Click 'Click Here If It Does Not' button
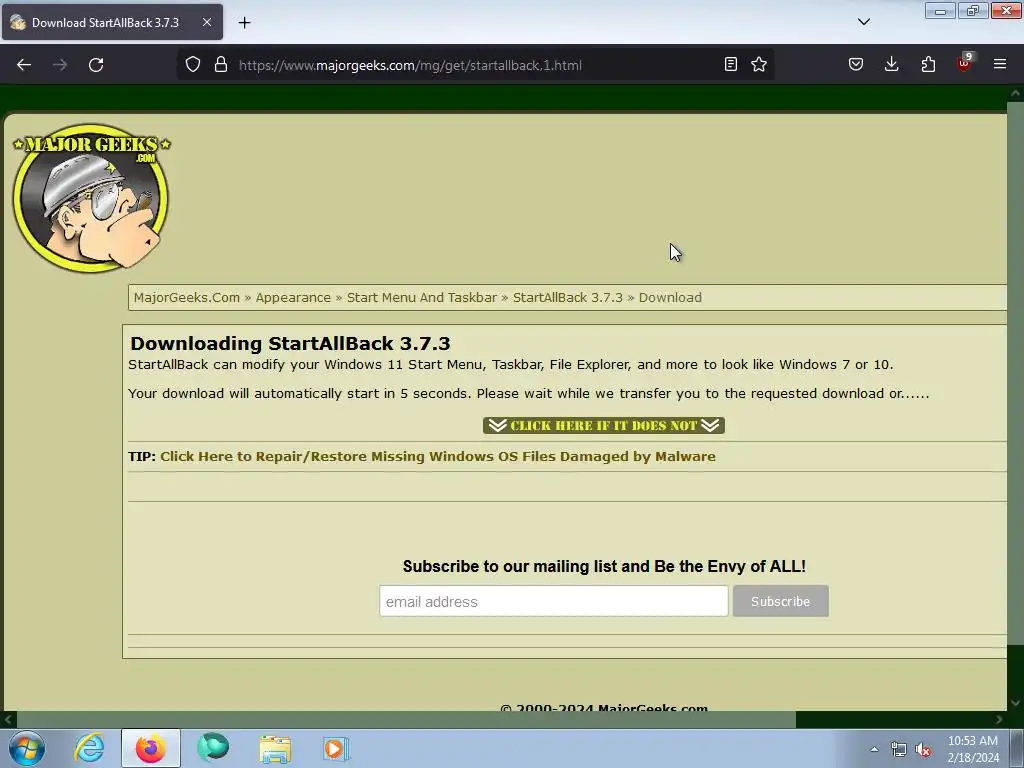The image size is (1024, 768). [x=603, y=426]
